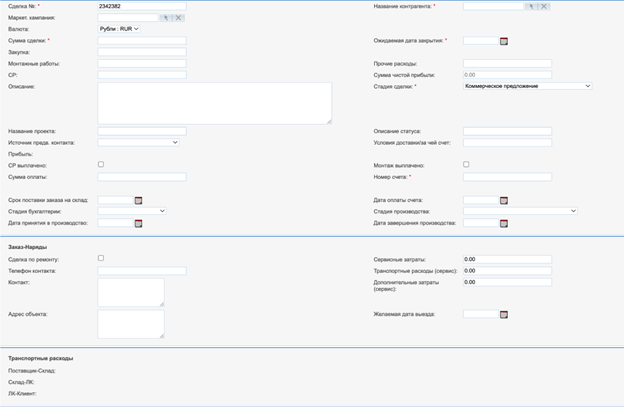
Task: Click select arrow for Название контрагента
Action: pyautogui.click(x=531, y=7)
